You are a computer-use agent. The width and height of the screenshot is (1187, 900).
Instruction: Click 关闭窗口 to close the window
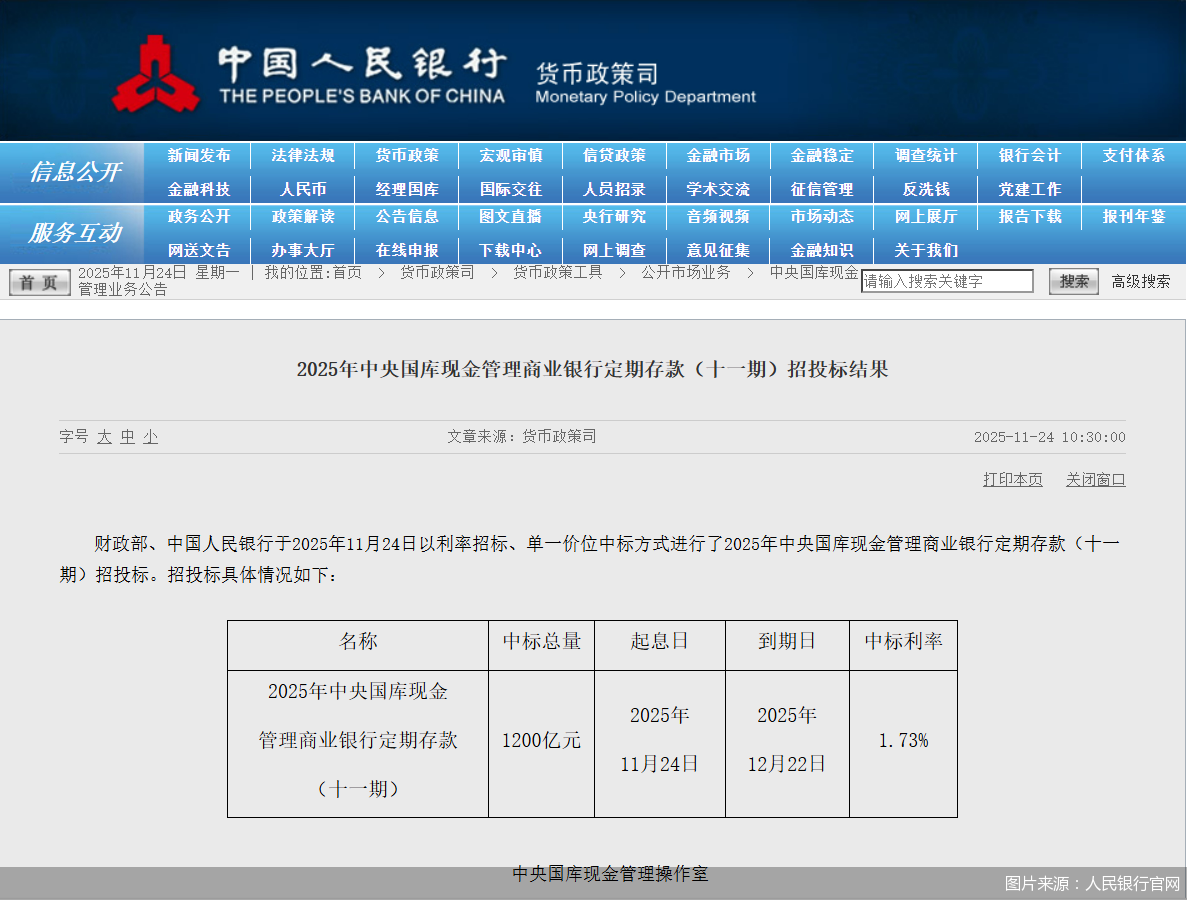[1095, 479]
